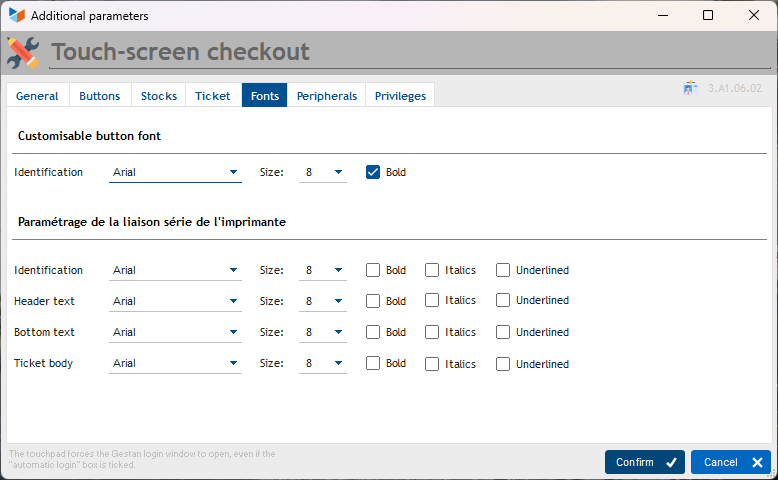
Task: Maximize the Additional parameters window
Action: (x=708, y=16)
